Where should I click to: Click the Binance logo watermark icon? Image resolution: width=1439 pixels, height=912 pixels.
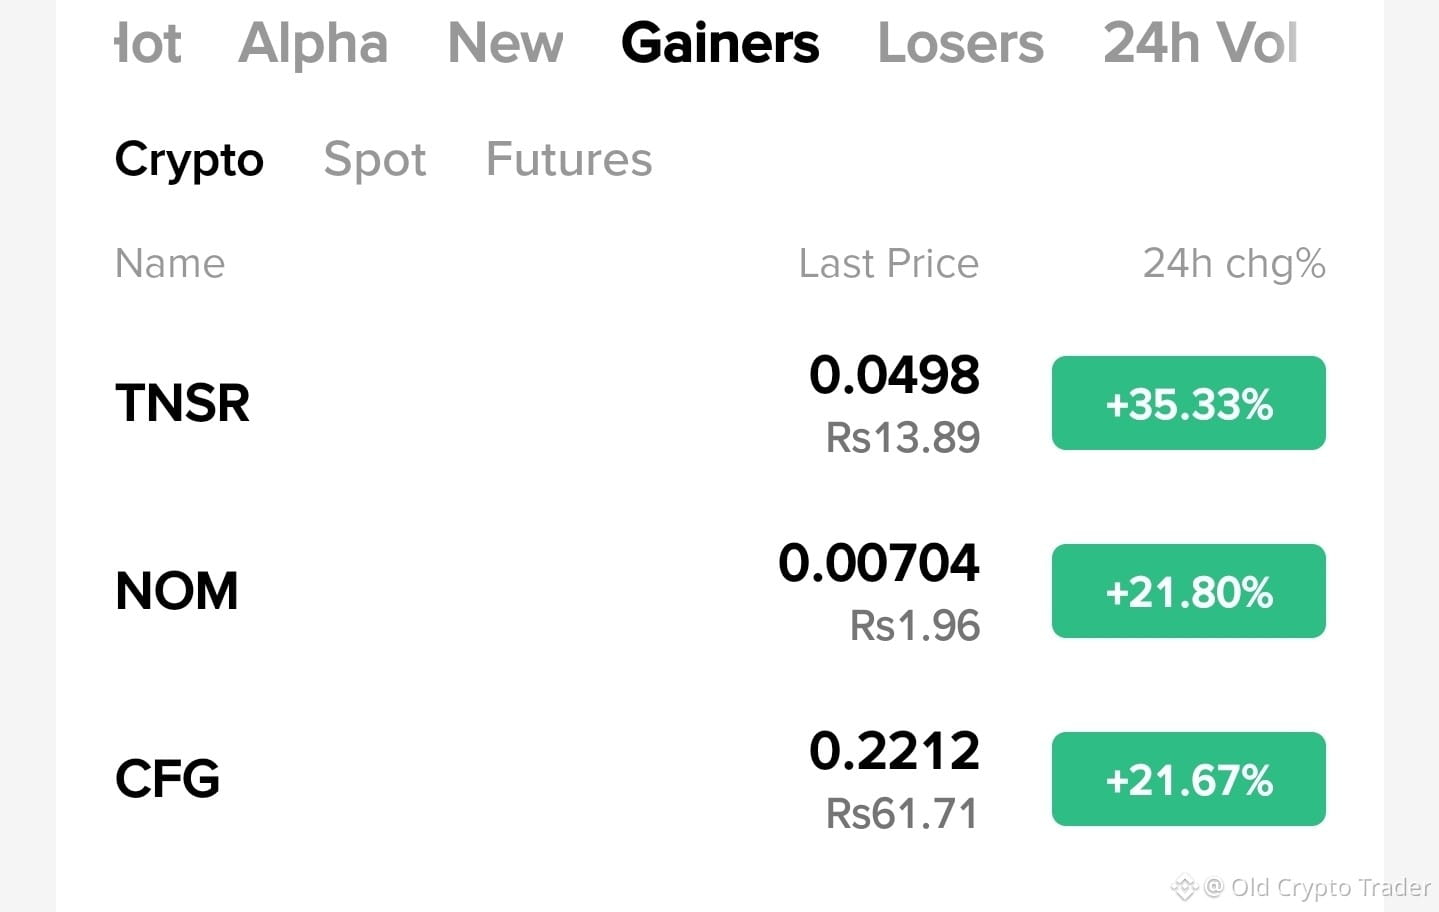click(x=1184, y=887)
